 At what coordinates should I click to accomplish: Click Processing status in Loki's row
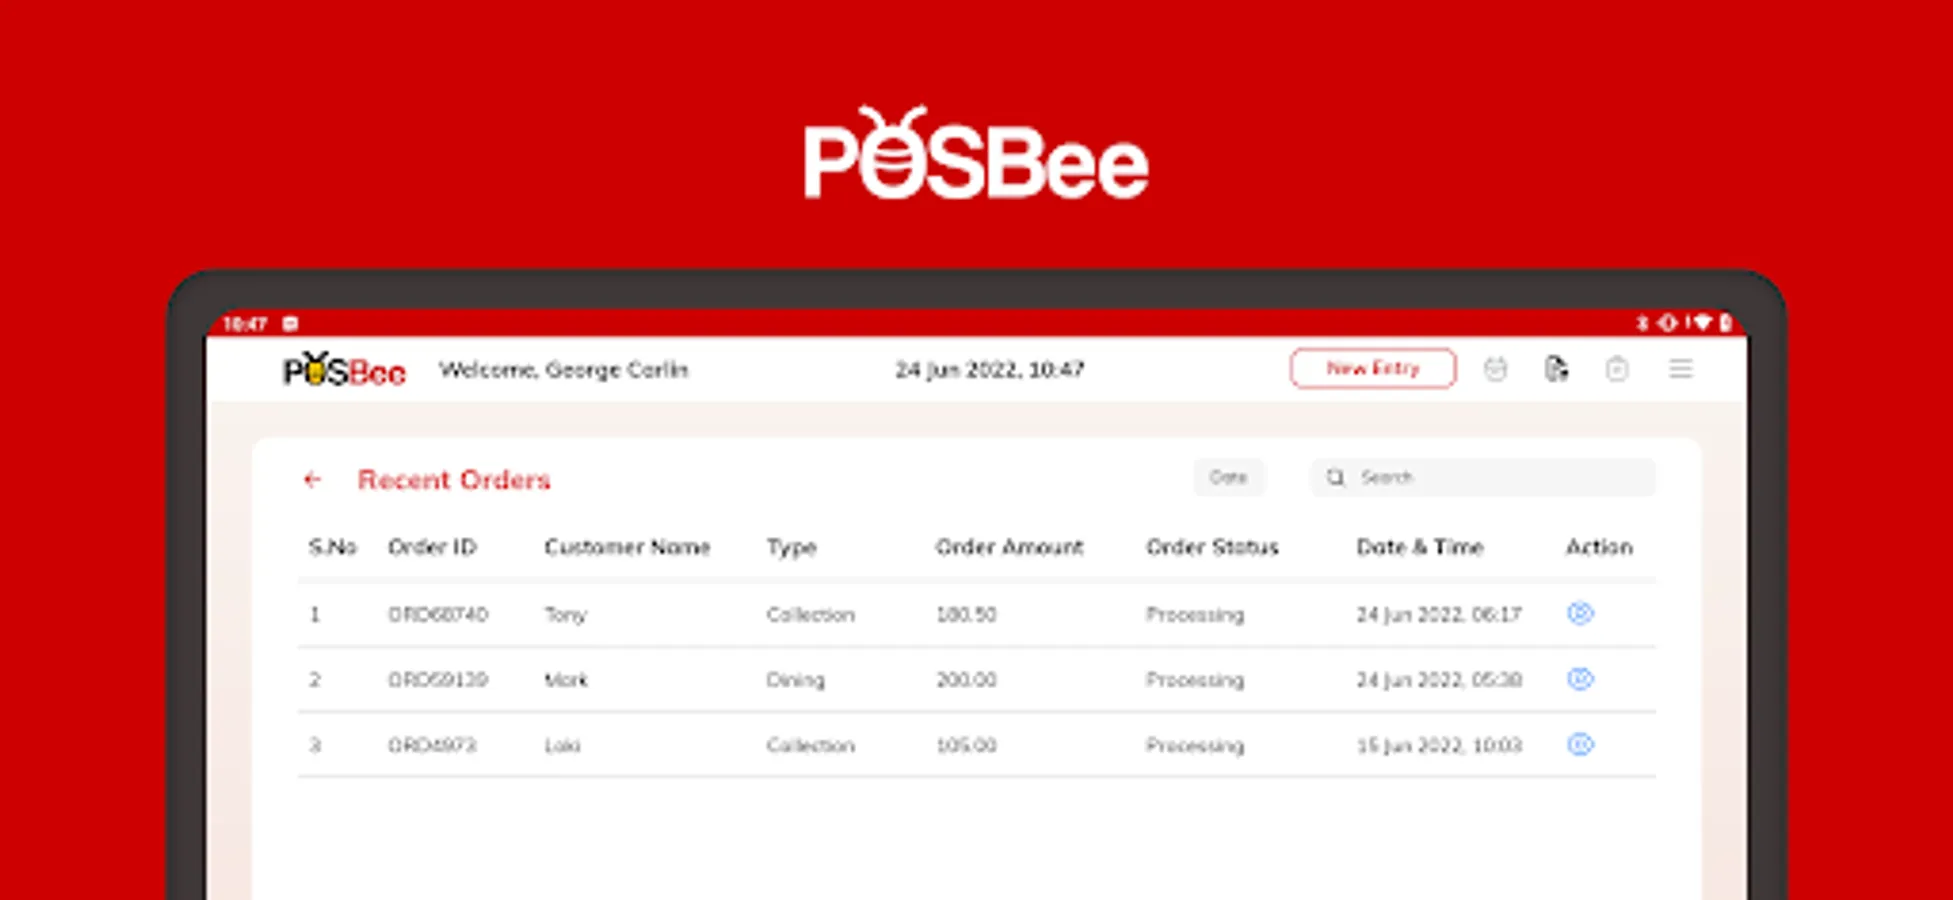[1195, 746]
